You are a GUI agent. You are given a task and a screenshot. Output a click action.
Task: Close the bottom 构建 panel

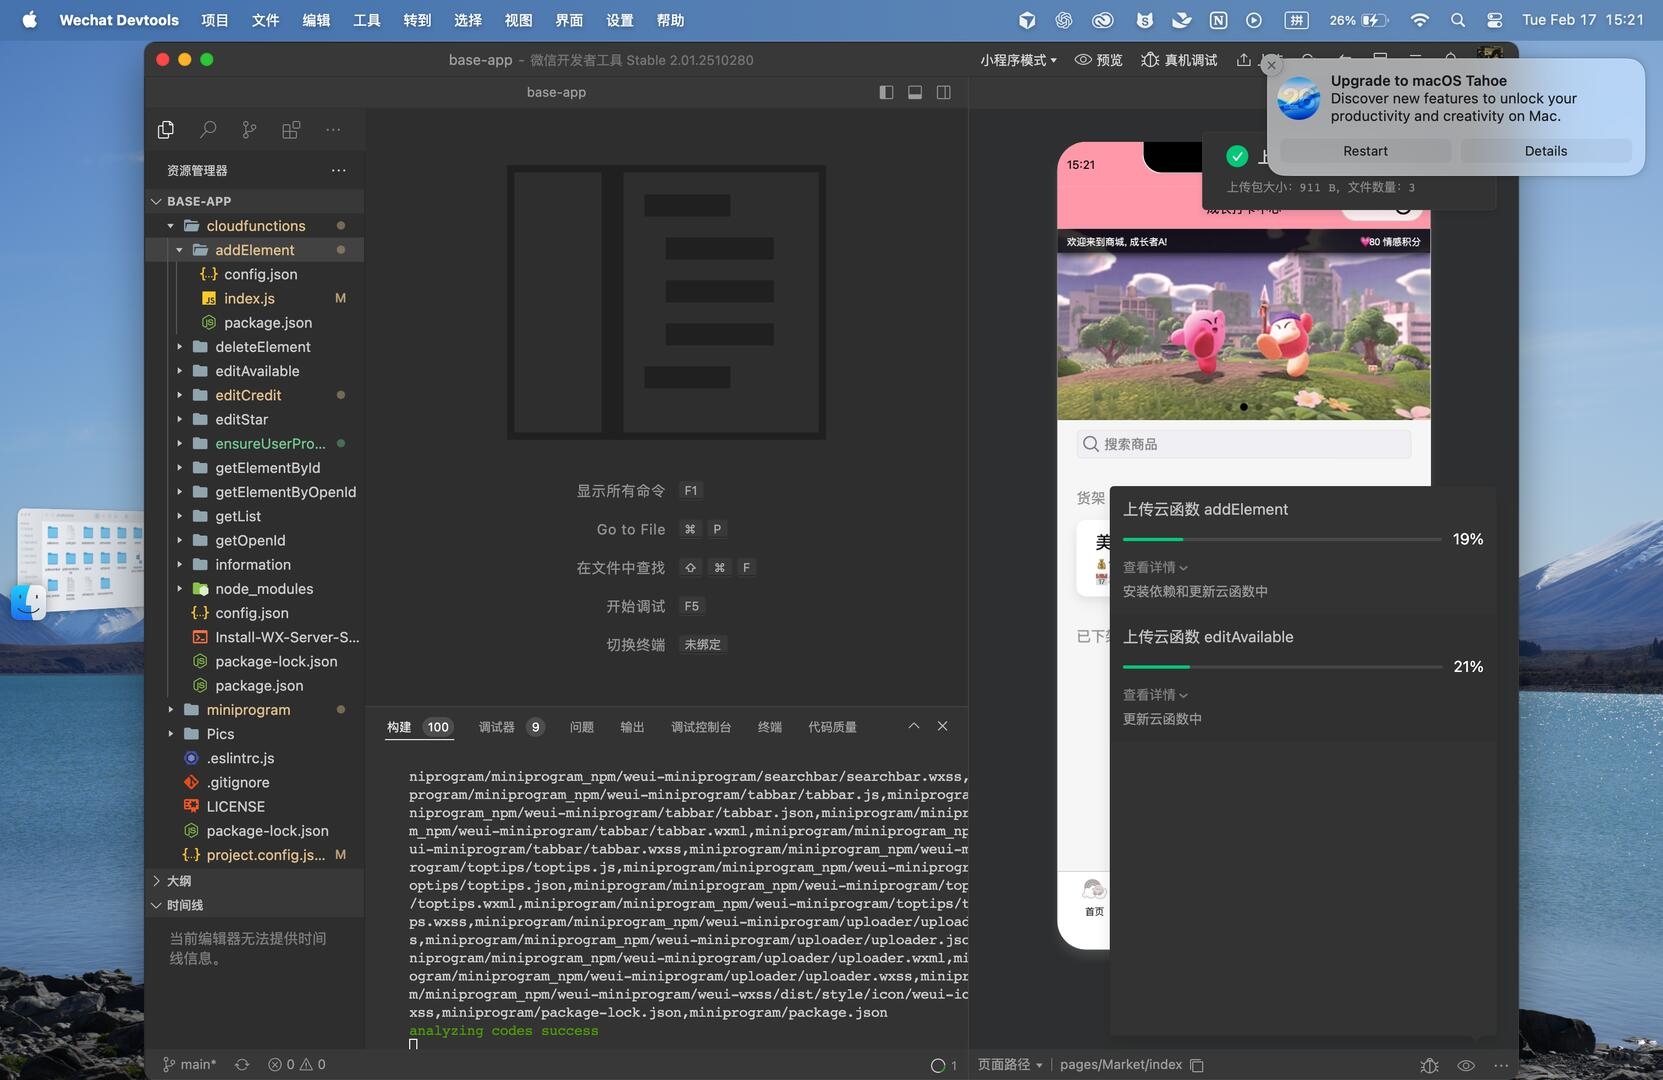click(942, 726)
